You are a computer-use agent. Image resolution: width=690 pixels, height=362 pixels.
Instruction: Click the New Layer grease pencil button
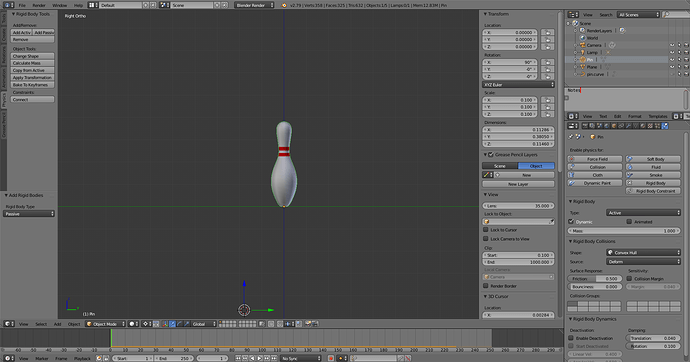pos(518,184)
